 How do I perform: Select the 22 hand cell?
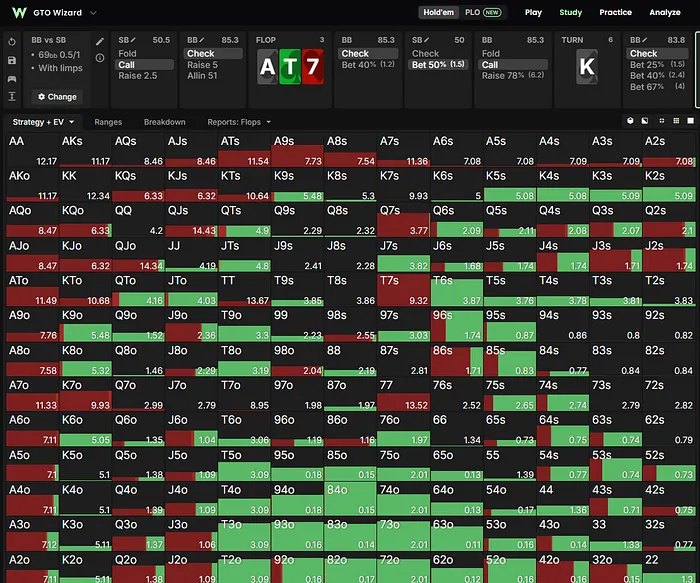(669, 568)
